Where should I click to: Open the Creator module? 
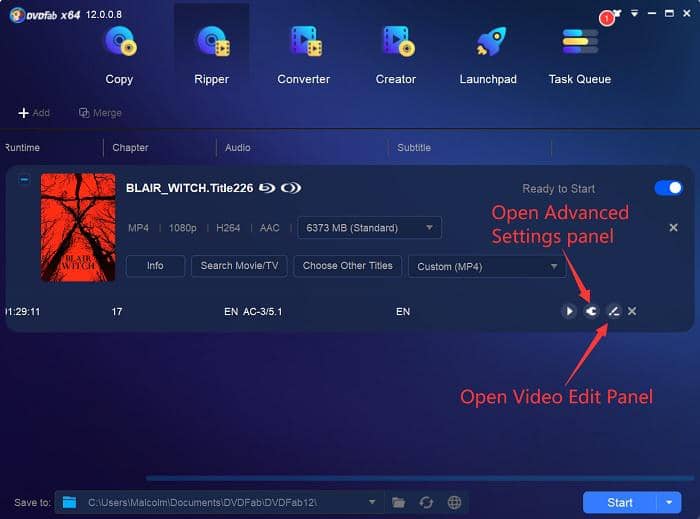(396, 54)
